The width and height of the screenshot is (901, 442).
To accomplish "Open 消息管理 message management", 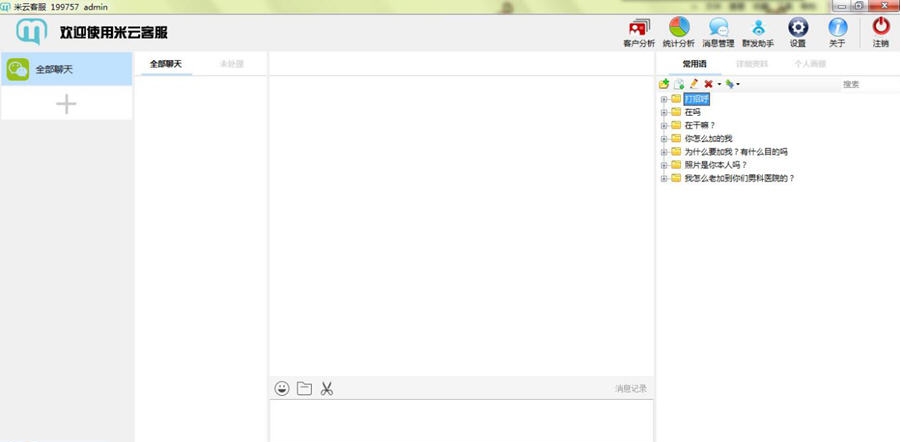I will coord(718,33).
